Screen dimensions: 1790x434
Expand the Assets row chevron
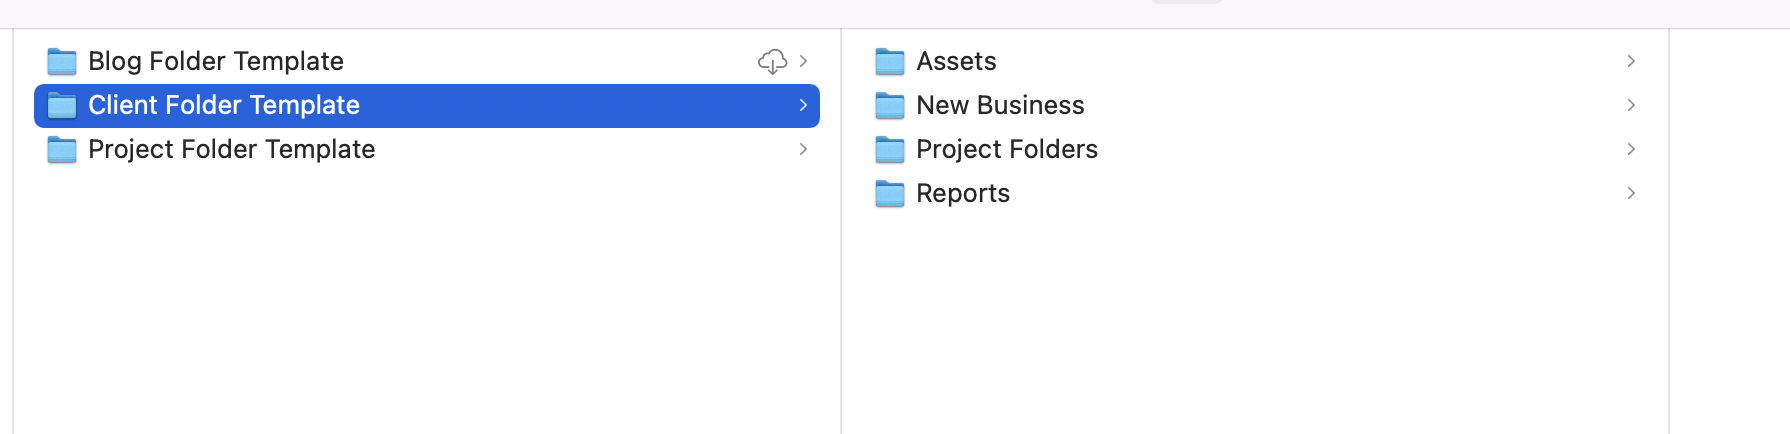coord(1631,61)
